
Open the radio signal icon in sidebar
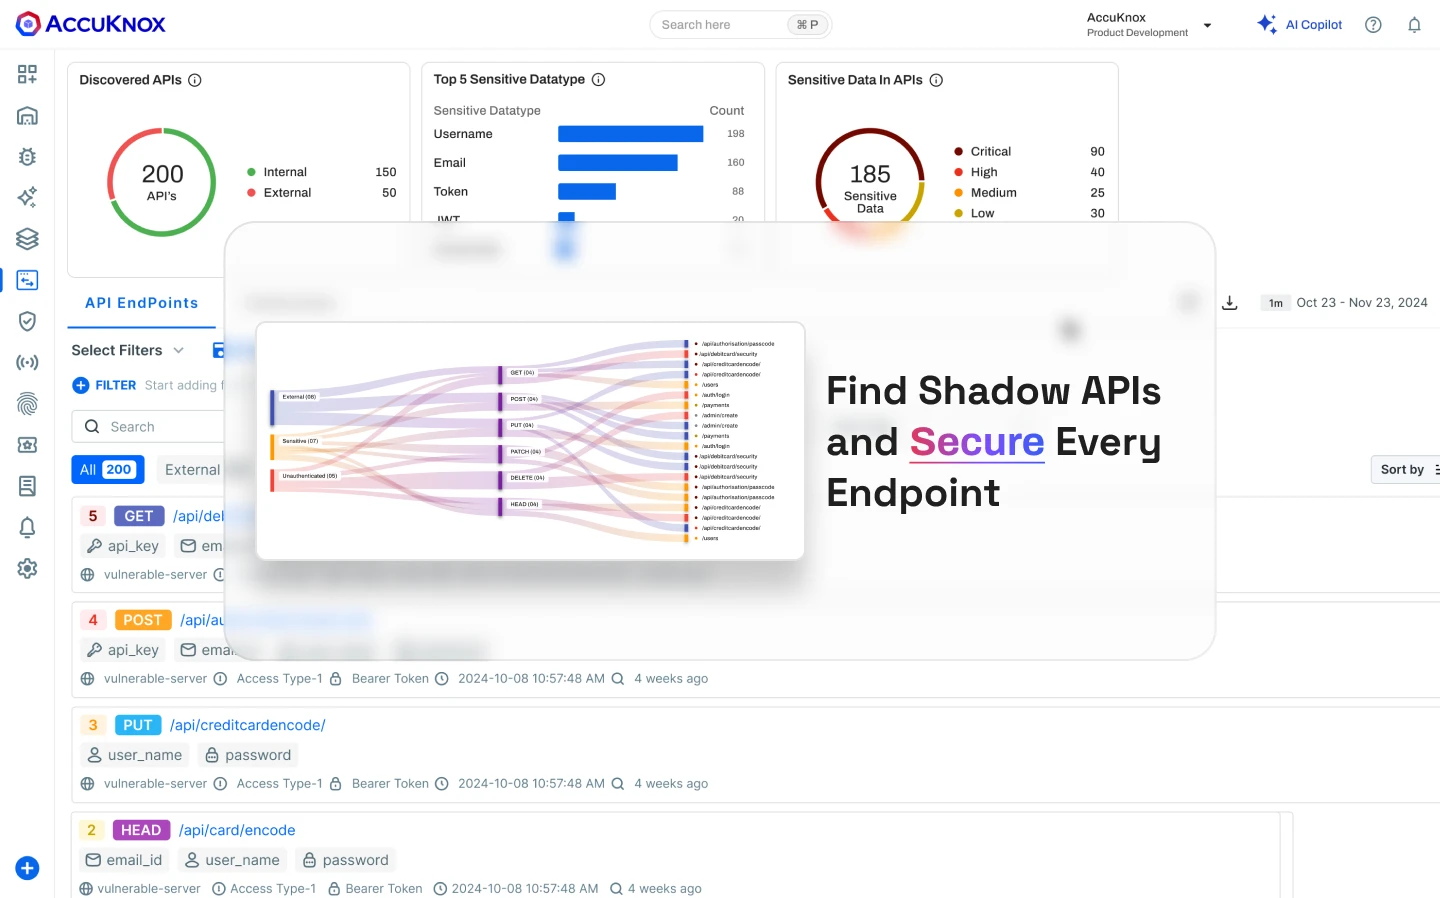coord(27,362)
